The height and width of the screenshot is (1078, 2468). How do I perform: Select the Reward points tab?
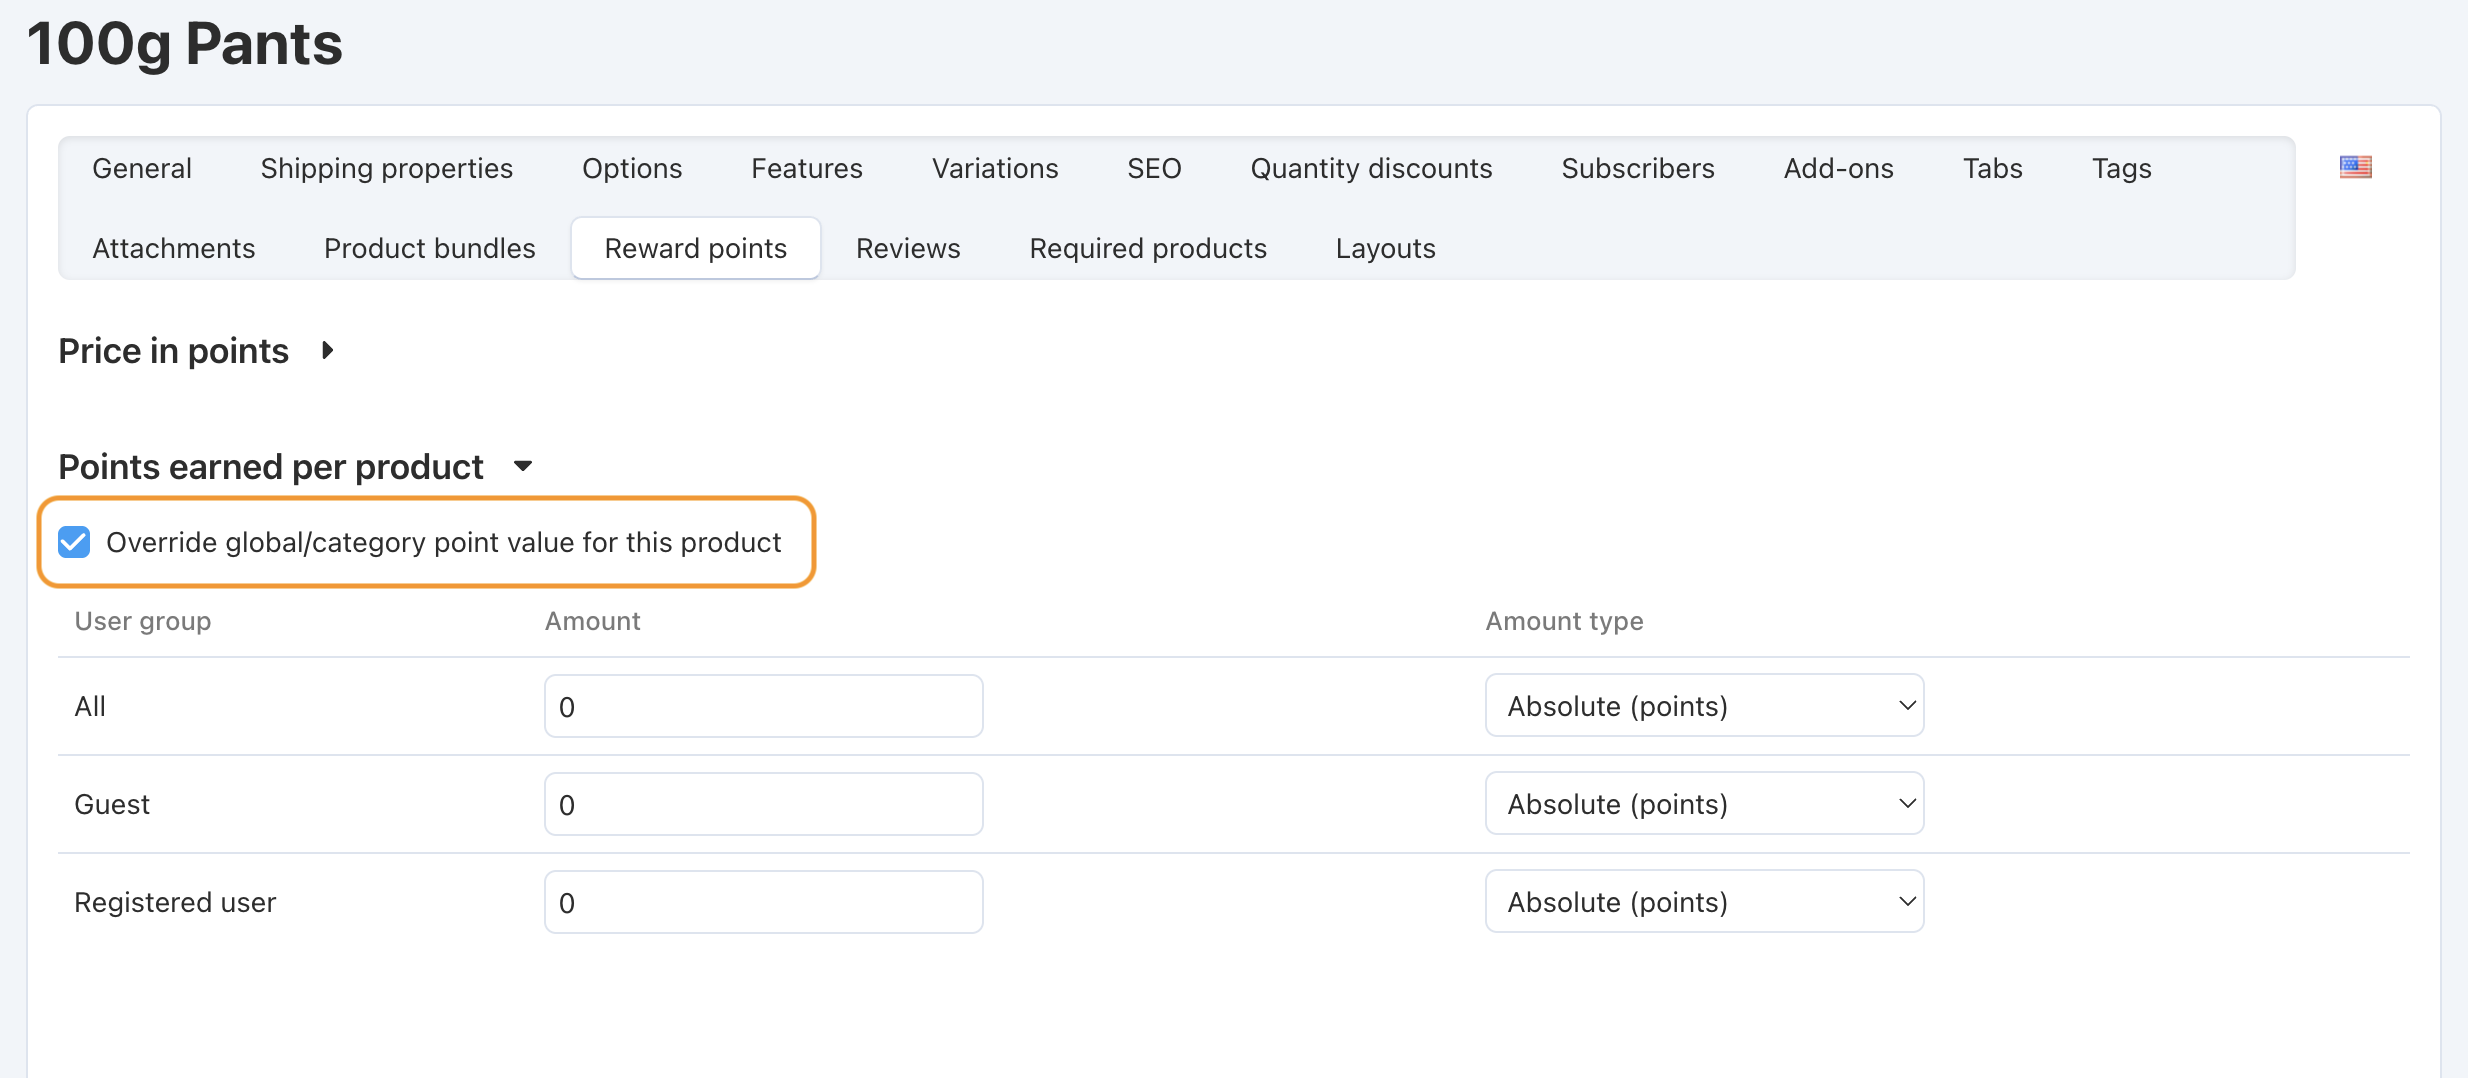click(x=696, y=248)
